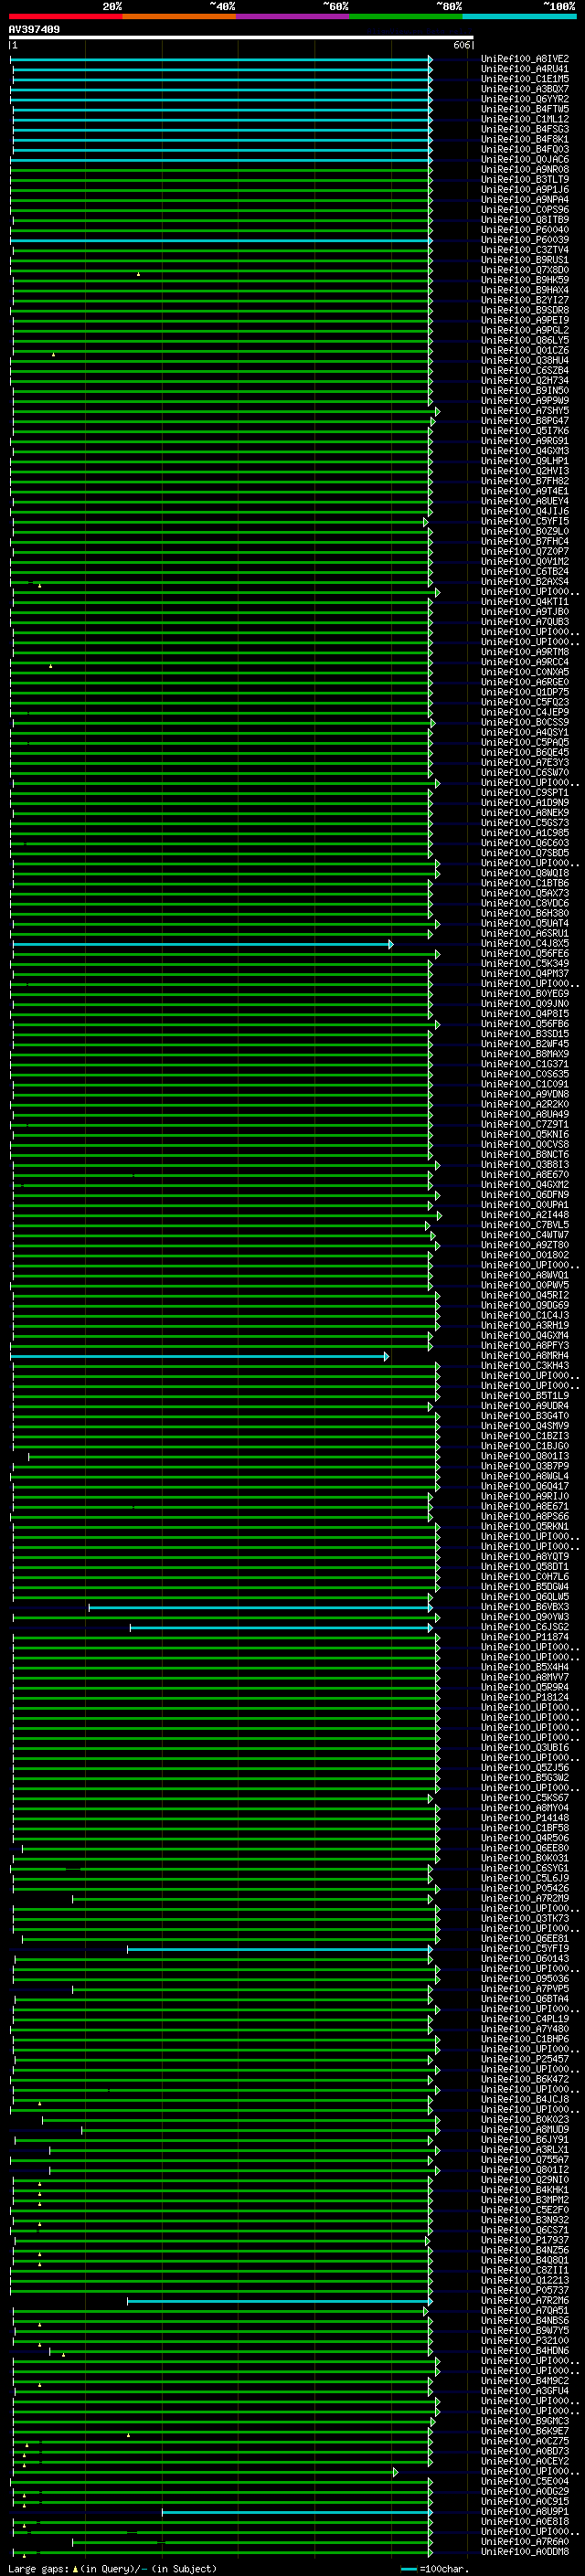
Task: Select the UniRef100_Q4R506 label
Action: (524, 1839)
